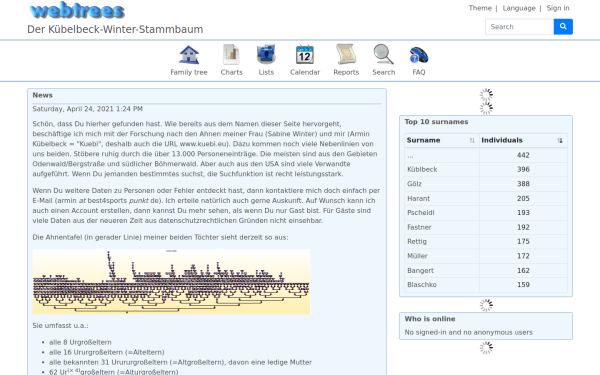Click the 'Top 10 surnames' heading

436,122
